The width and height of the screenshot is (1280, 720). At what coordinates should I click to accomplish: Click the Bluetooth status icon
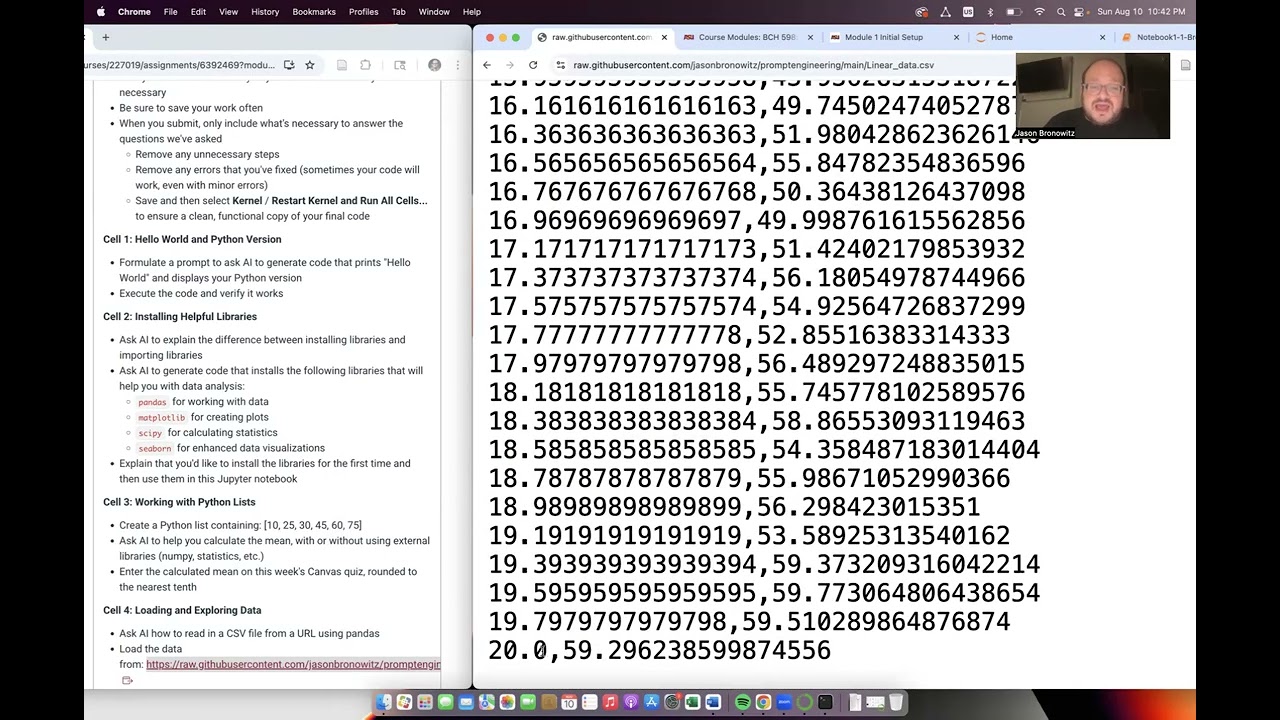990,12
